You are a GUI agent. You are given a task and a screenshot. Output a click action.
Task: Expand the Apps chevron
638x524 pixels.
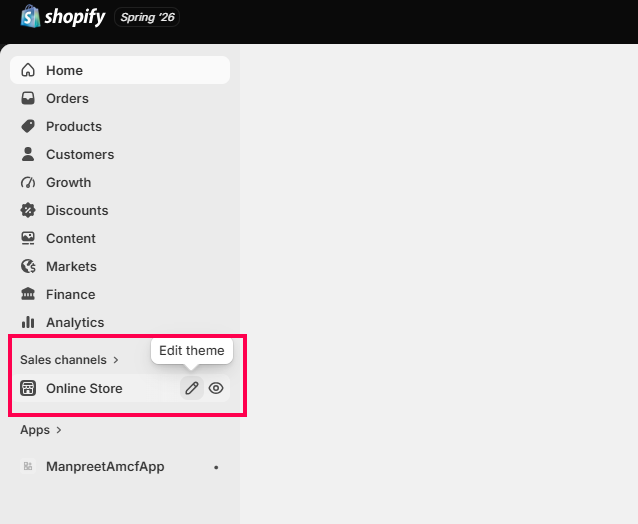59,430
